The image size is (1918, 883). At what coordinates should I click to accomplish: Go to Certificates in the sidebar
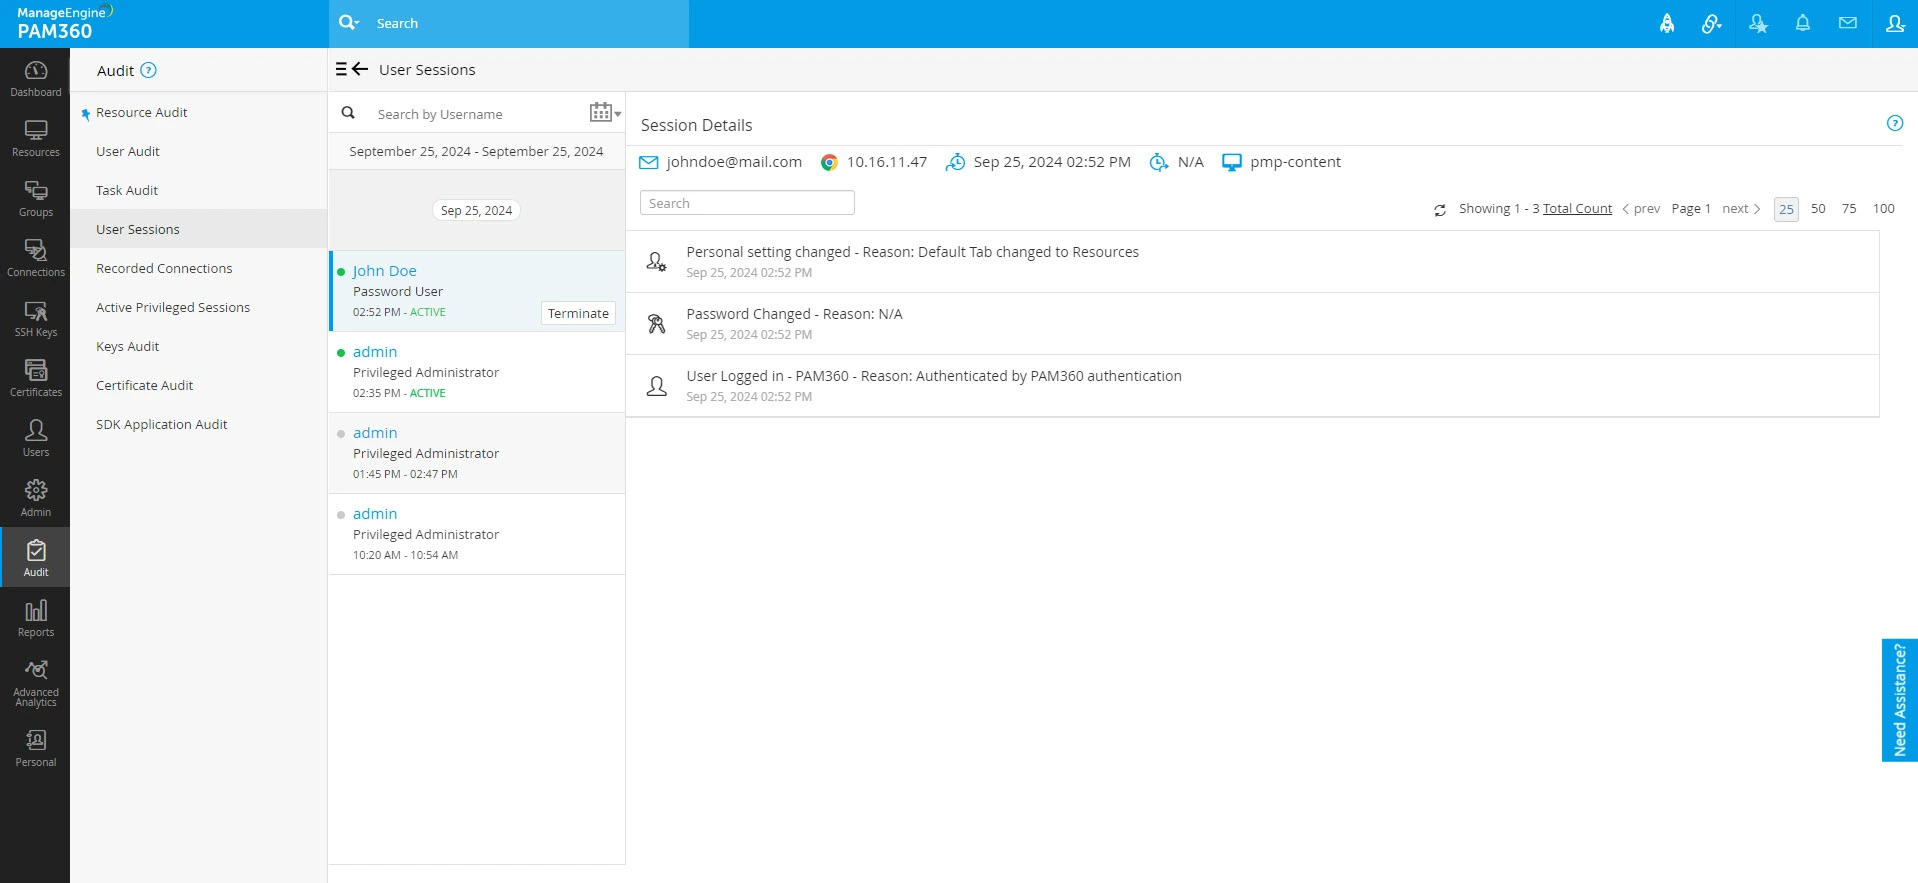pyautogui.click(x=35, y=379)
